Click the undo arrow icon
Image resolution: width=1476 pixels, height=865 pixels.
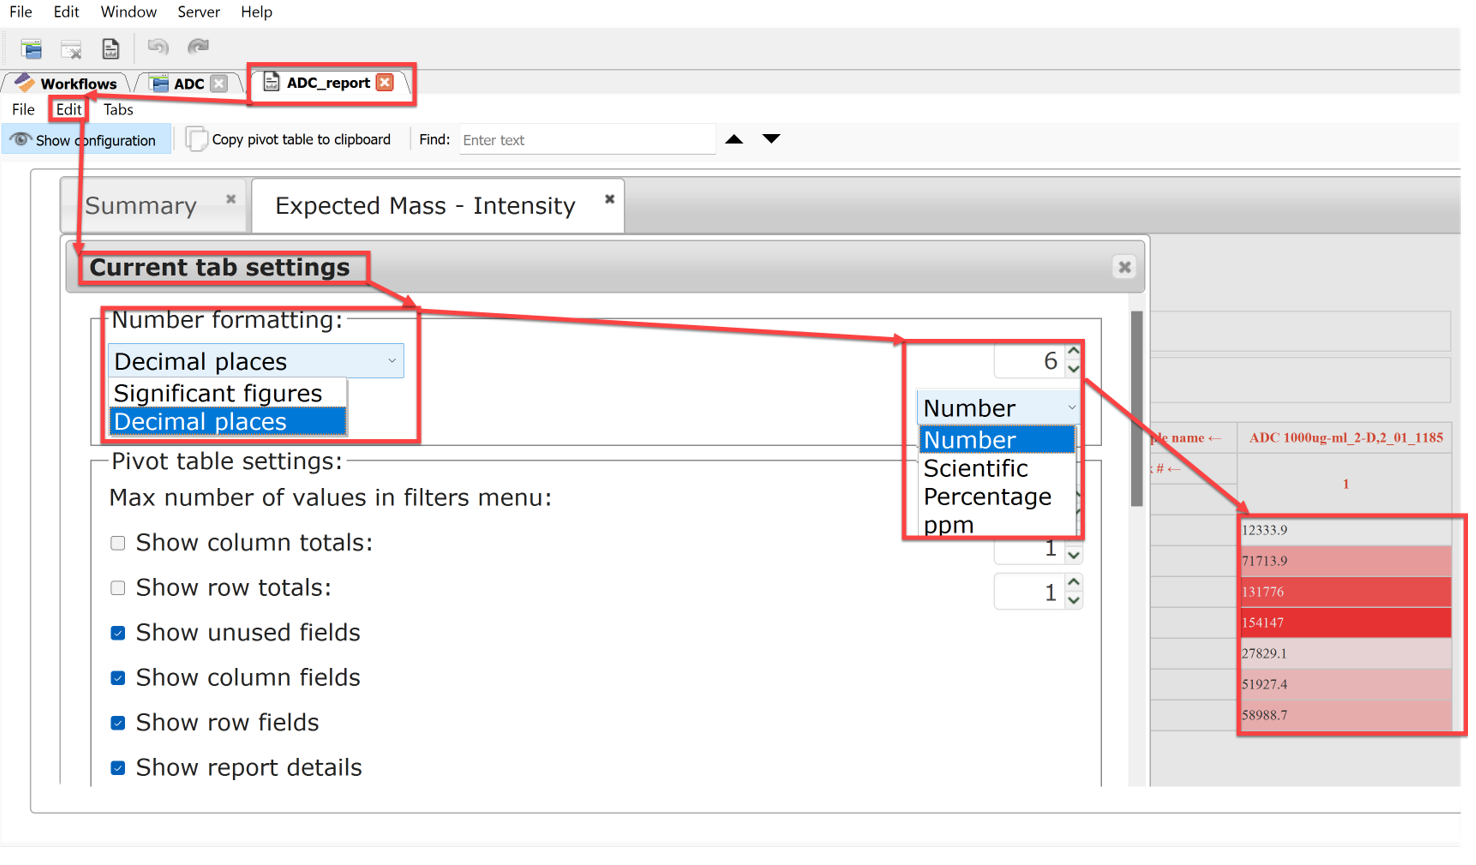[x=157, y=47]
